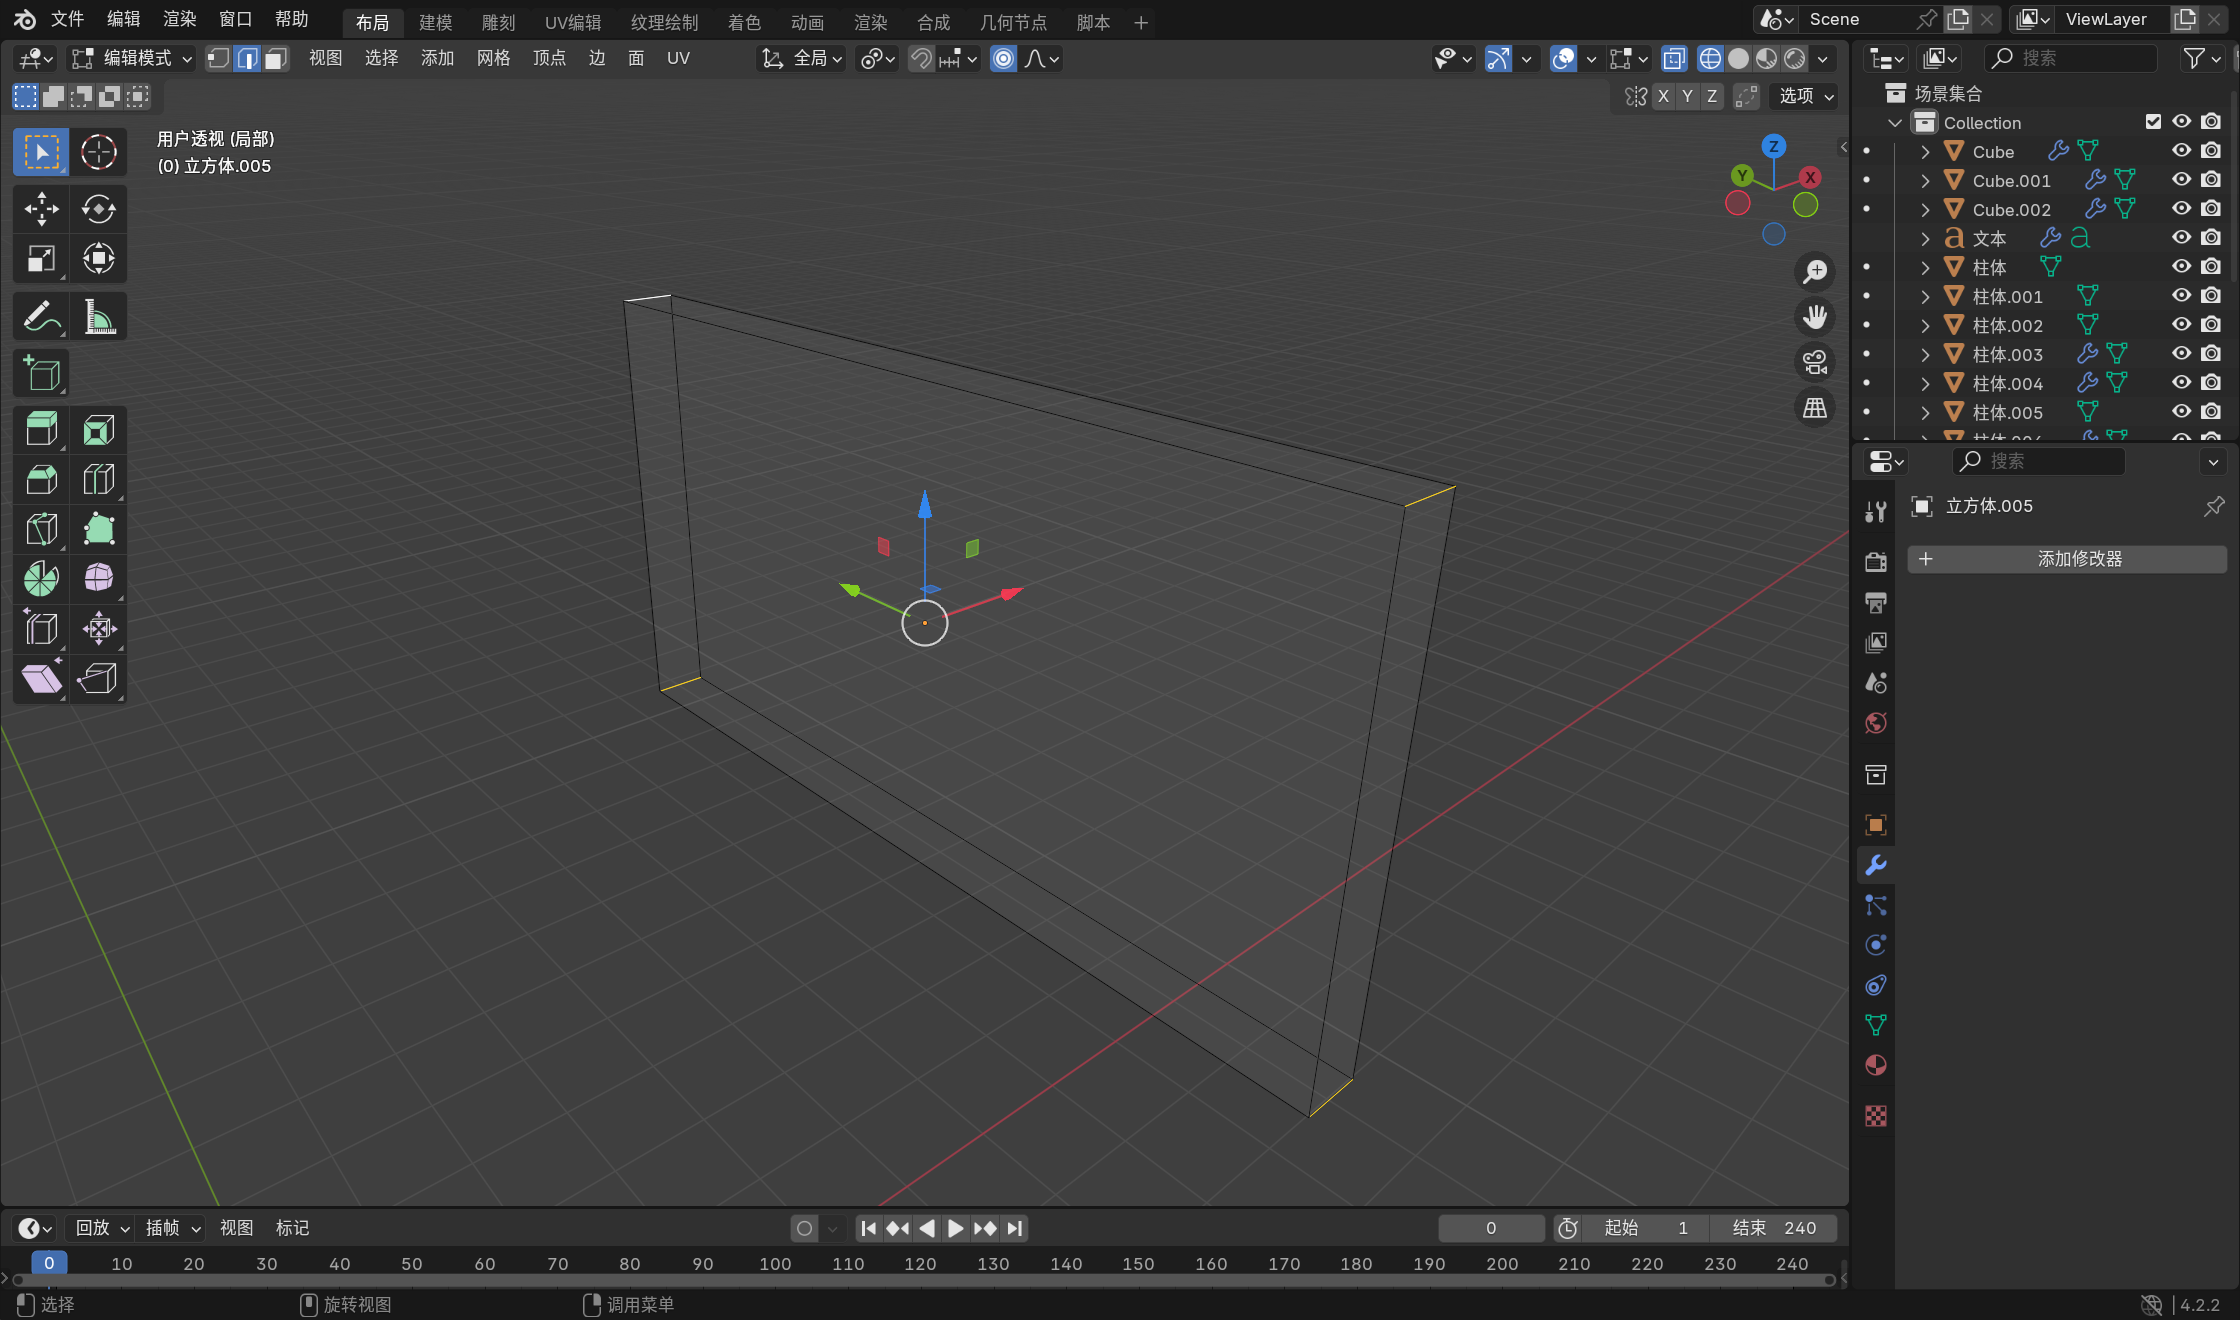Select the Annotate pencil tool
This screenshot has width=2240, height=1320.
point(41,317)
